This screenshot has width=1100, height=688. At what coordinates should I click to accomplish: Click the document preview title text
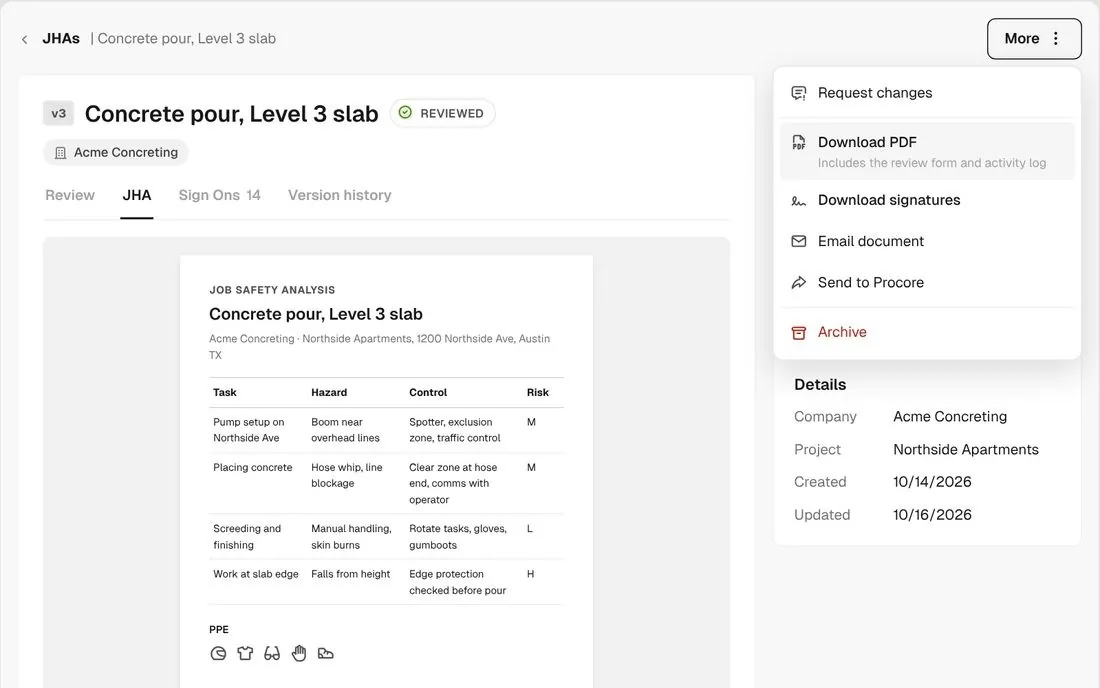click(x=316, y=314)
